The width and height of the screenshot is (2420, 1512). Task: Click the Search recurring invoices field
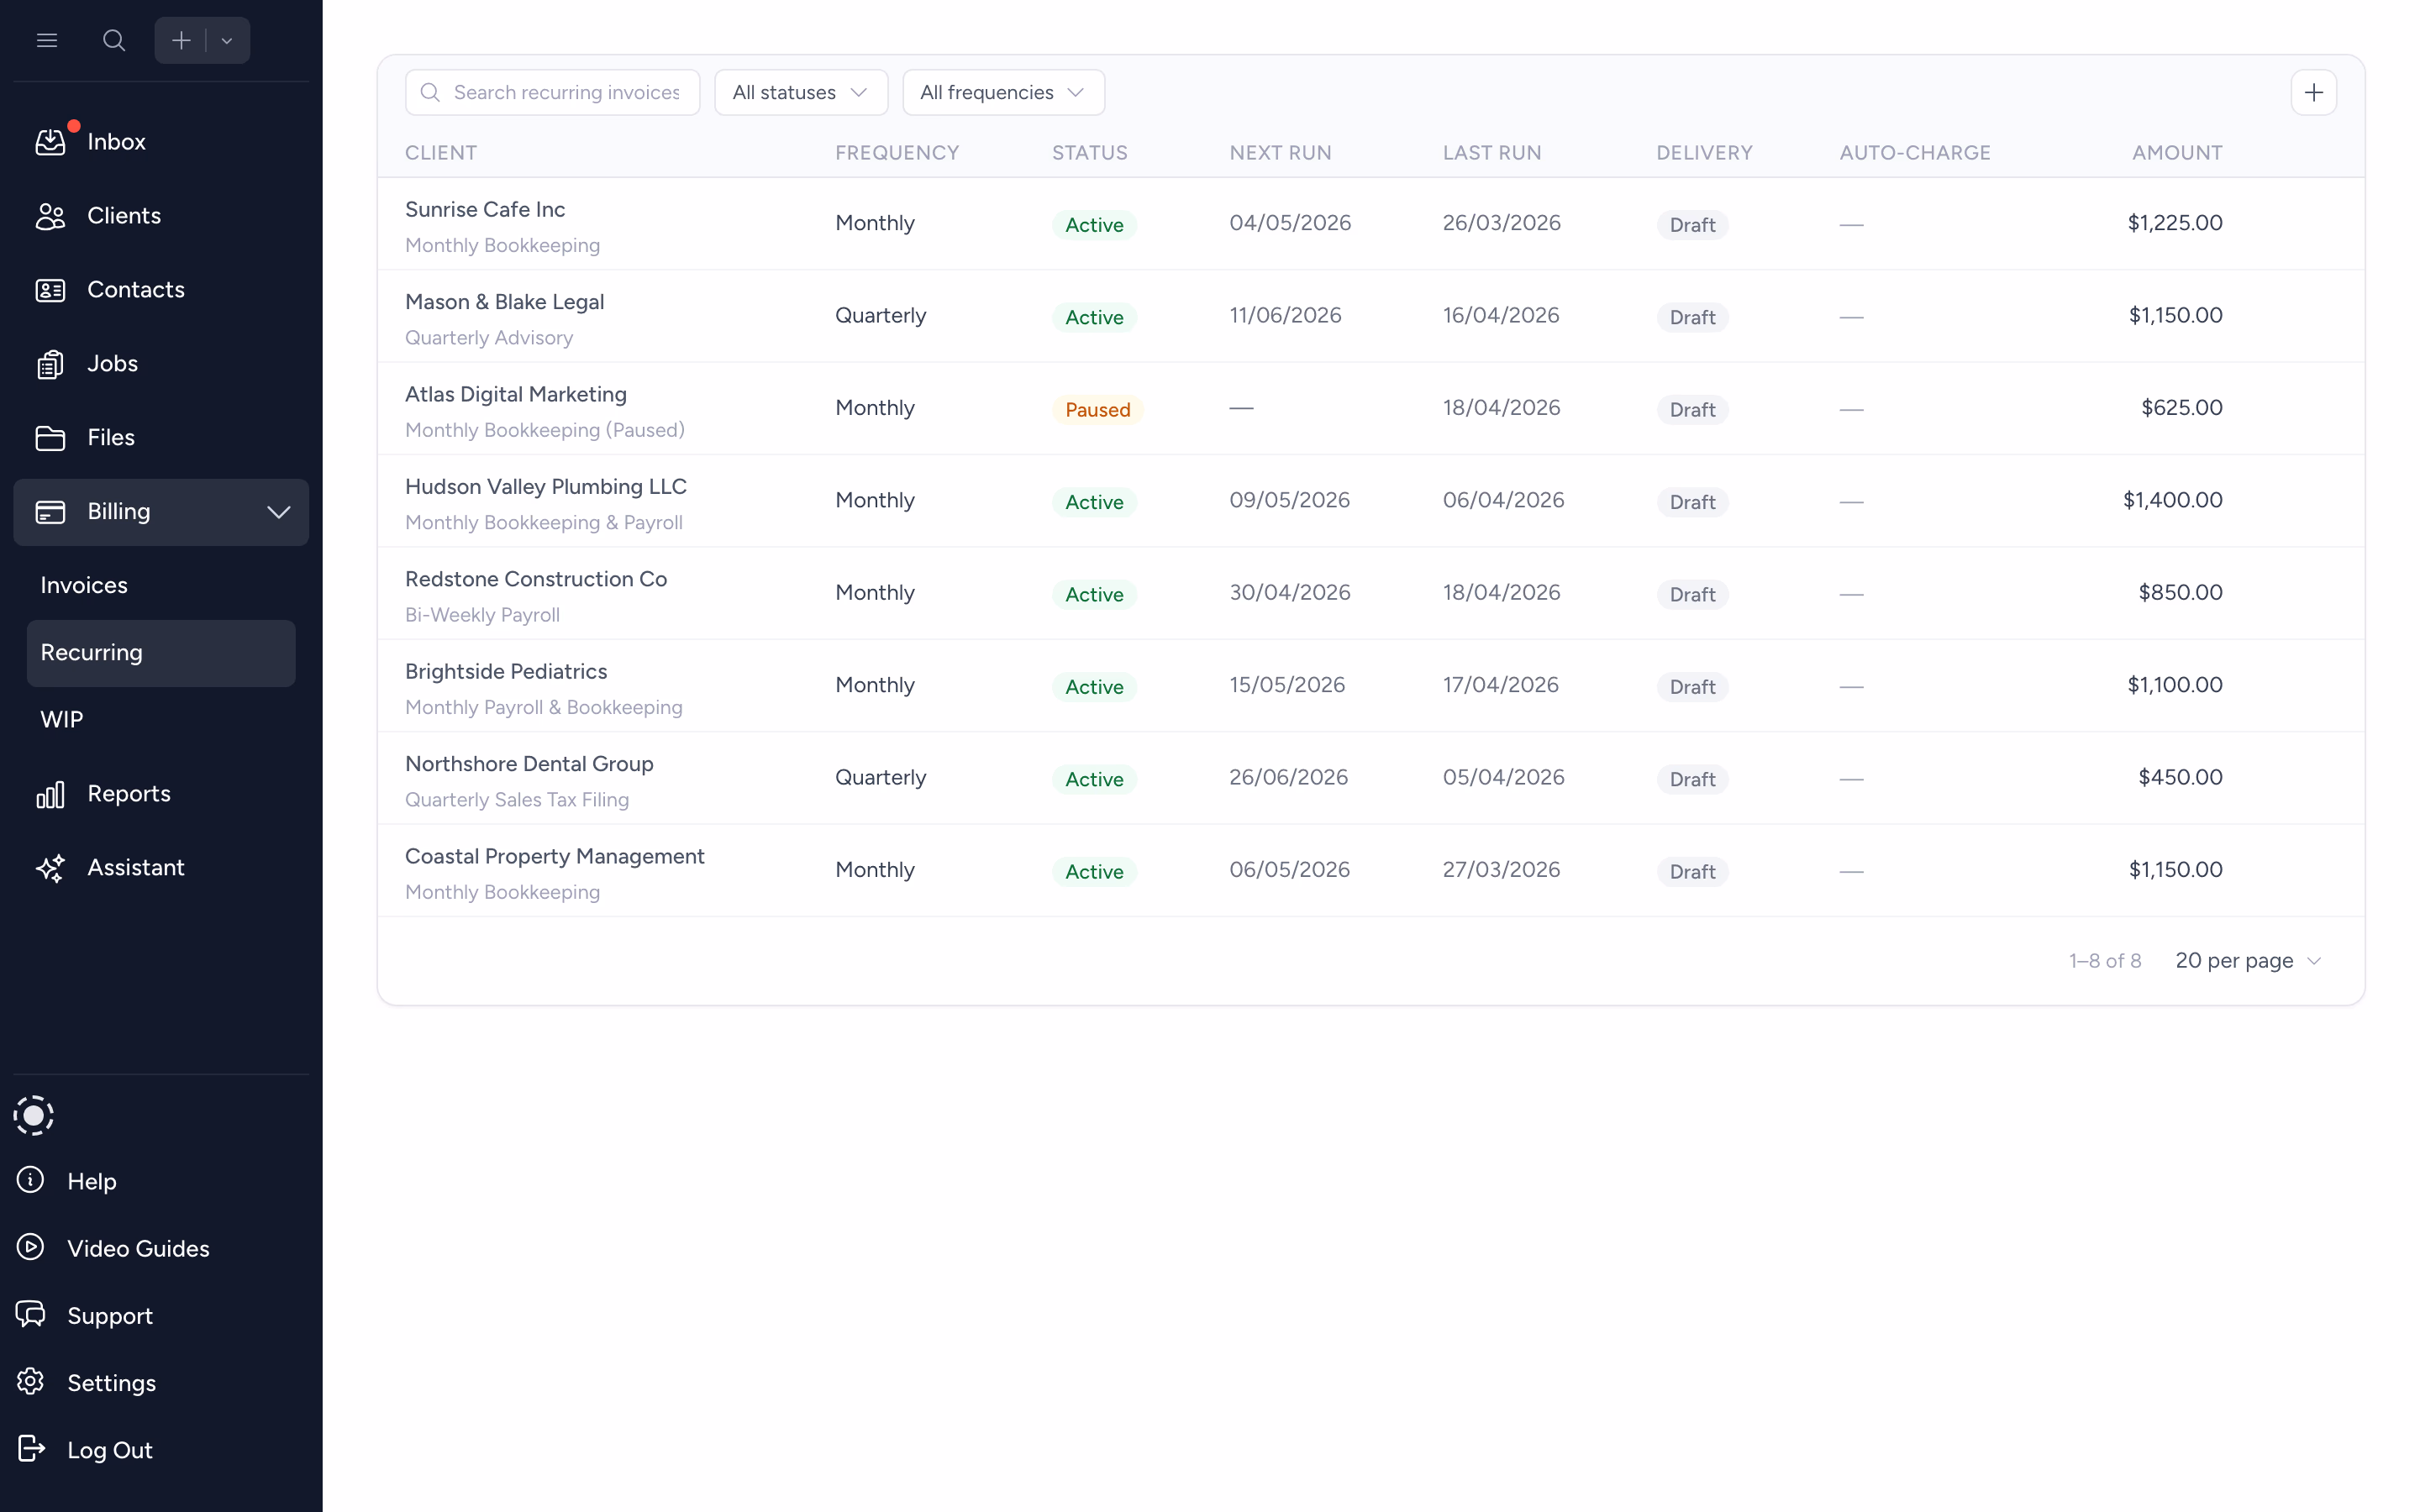coord(565,92)
